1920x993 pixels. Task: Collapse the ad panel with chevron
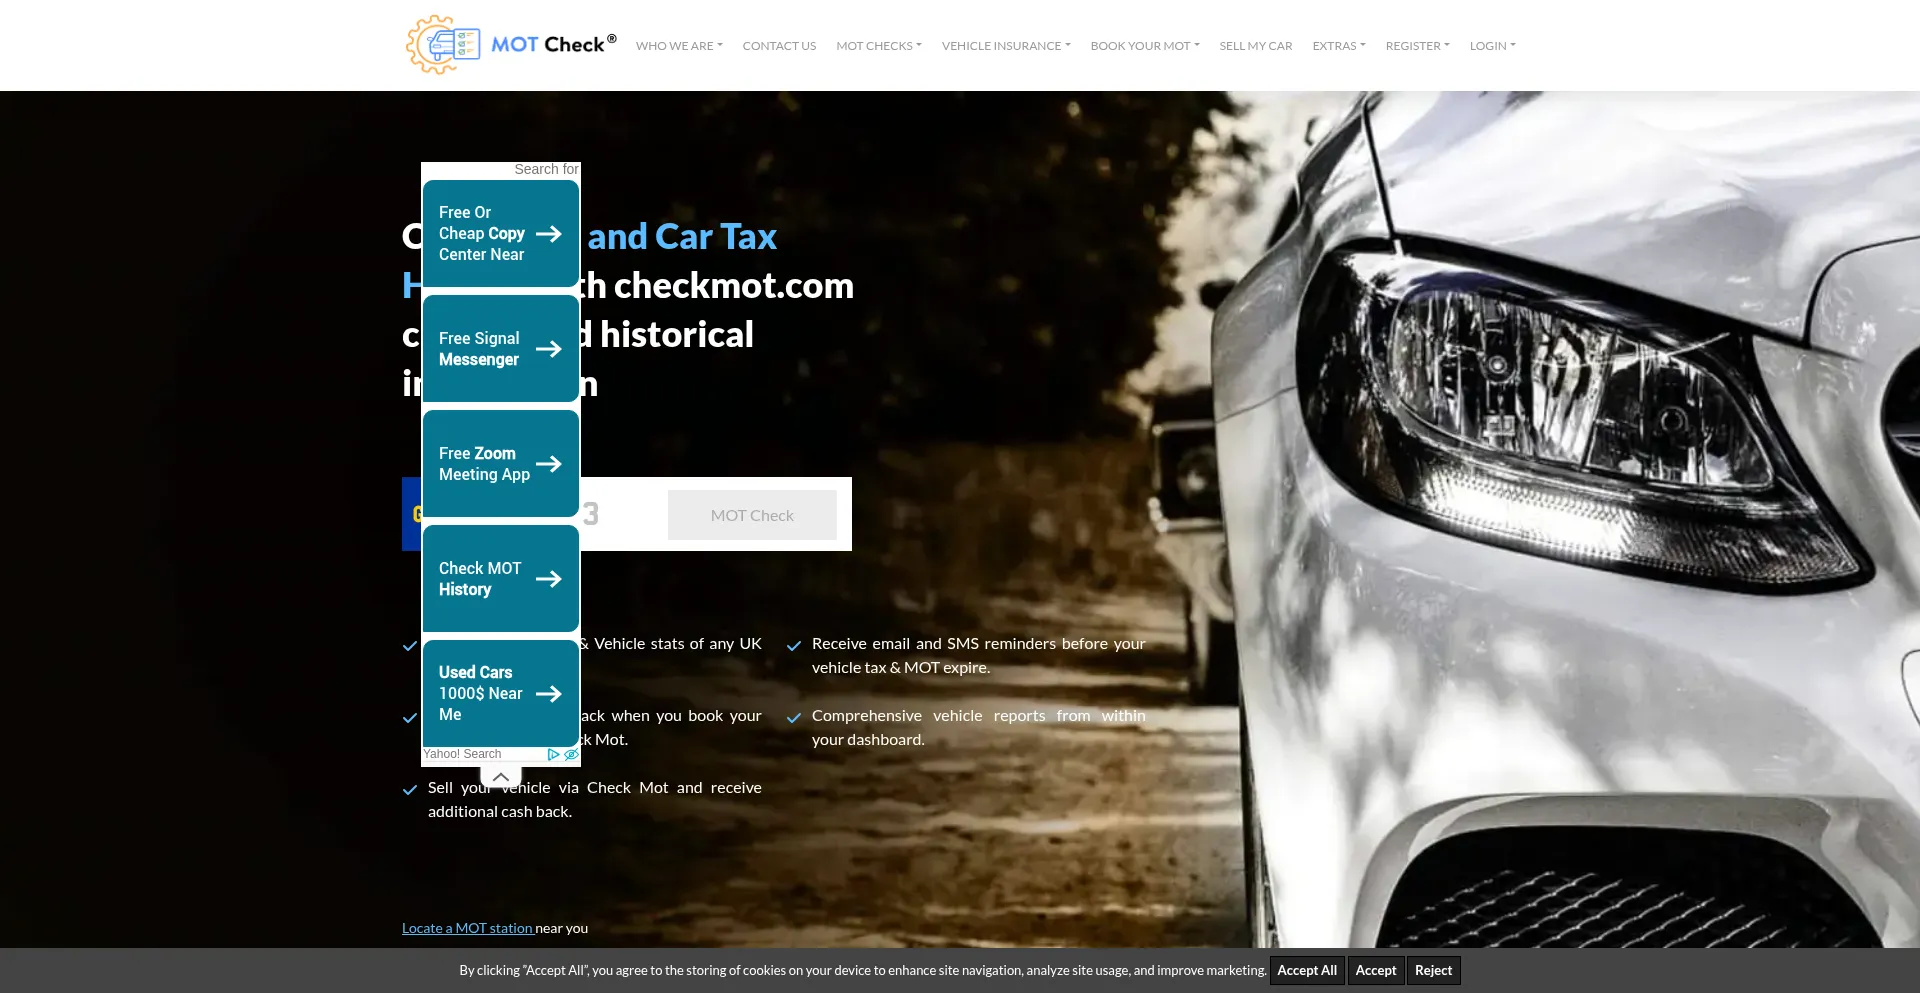pyautogui.click(x=501, y=777)
